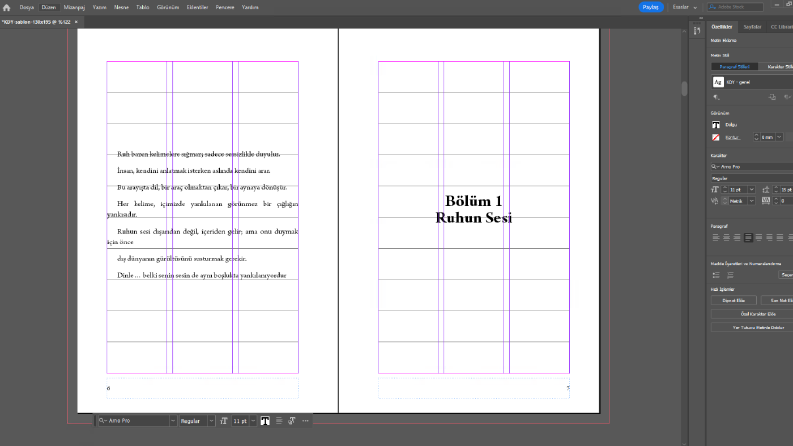Click the tracking stepper in Properties panel
The image size is (793, 446).
(776, 201)
